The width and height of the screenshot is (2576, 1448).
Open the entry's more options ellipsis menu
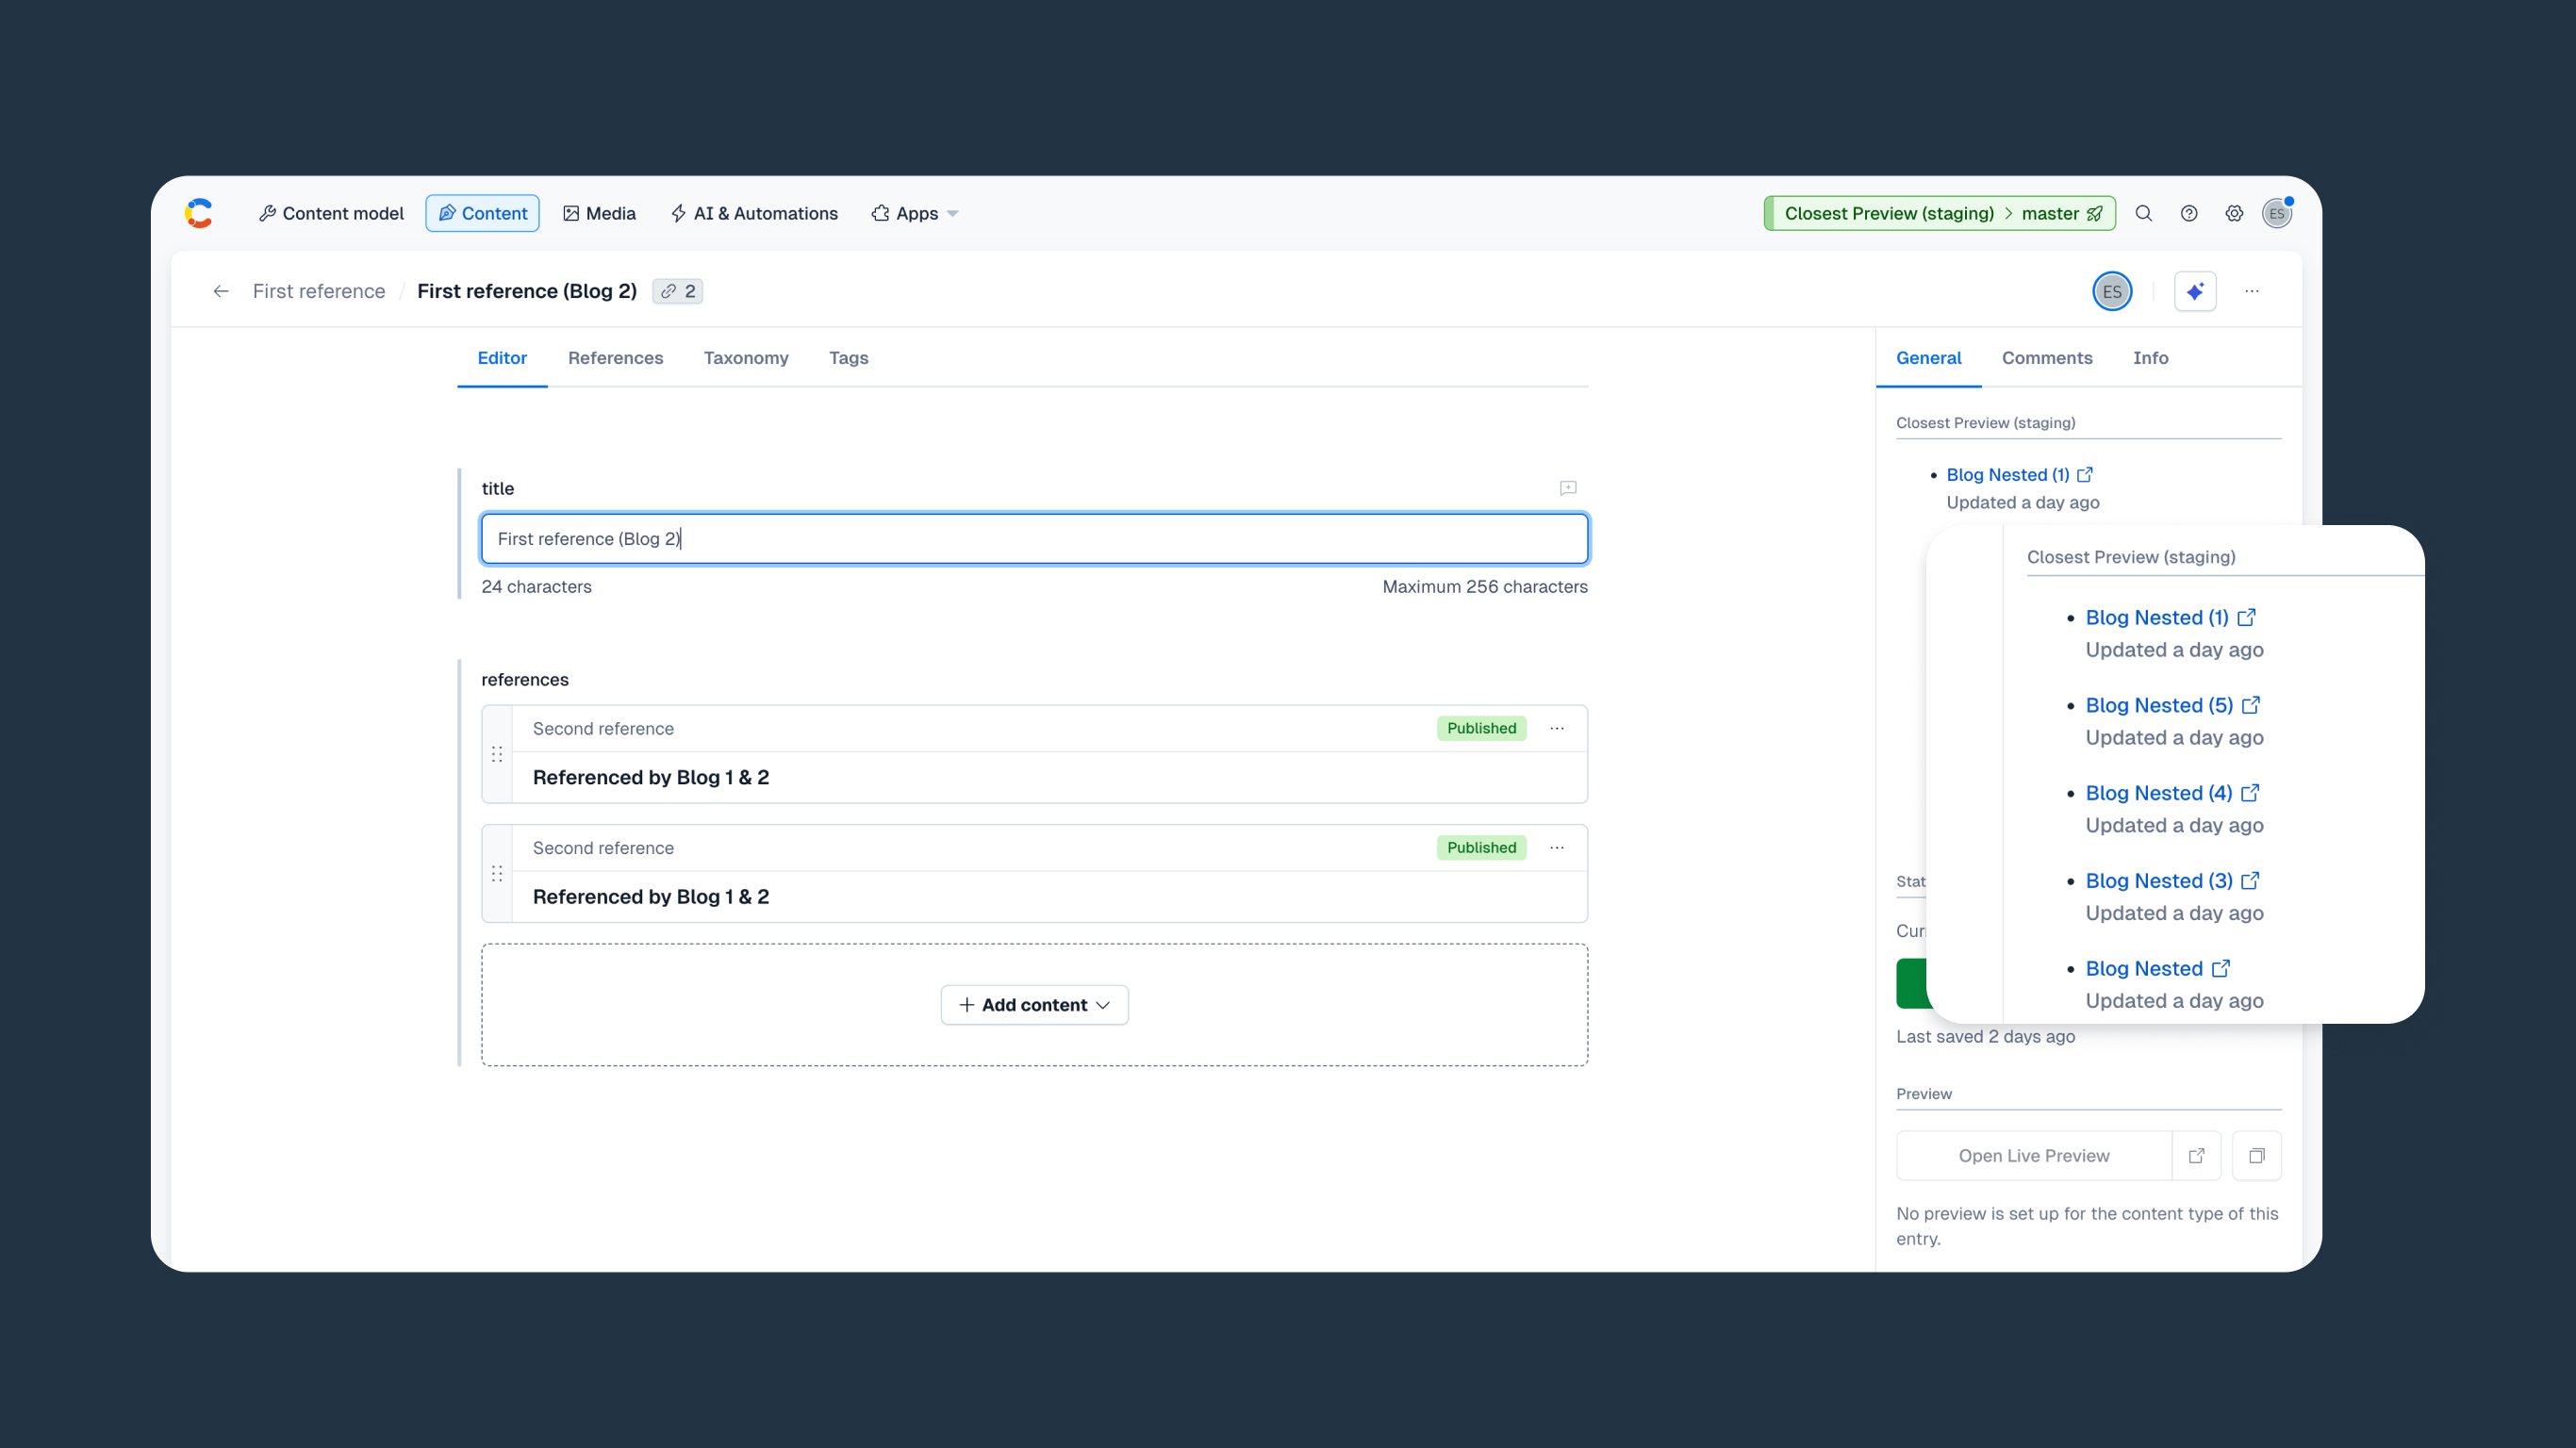[x=2251, y=291]
